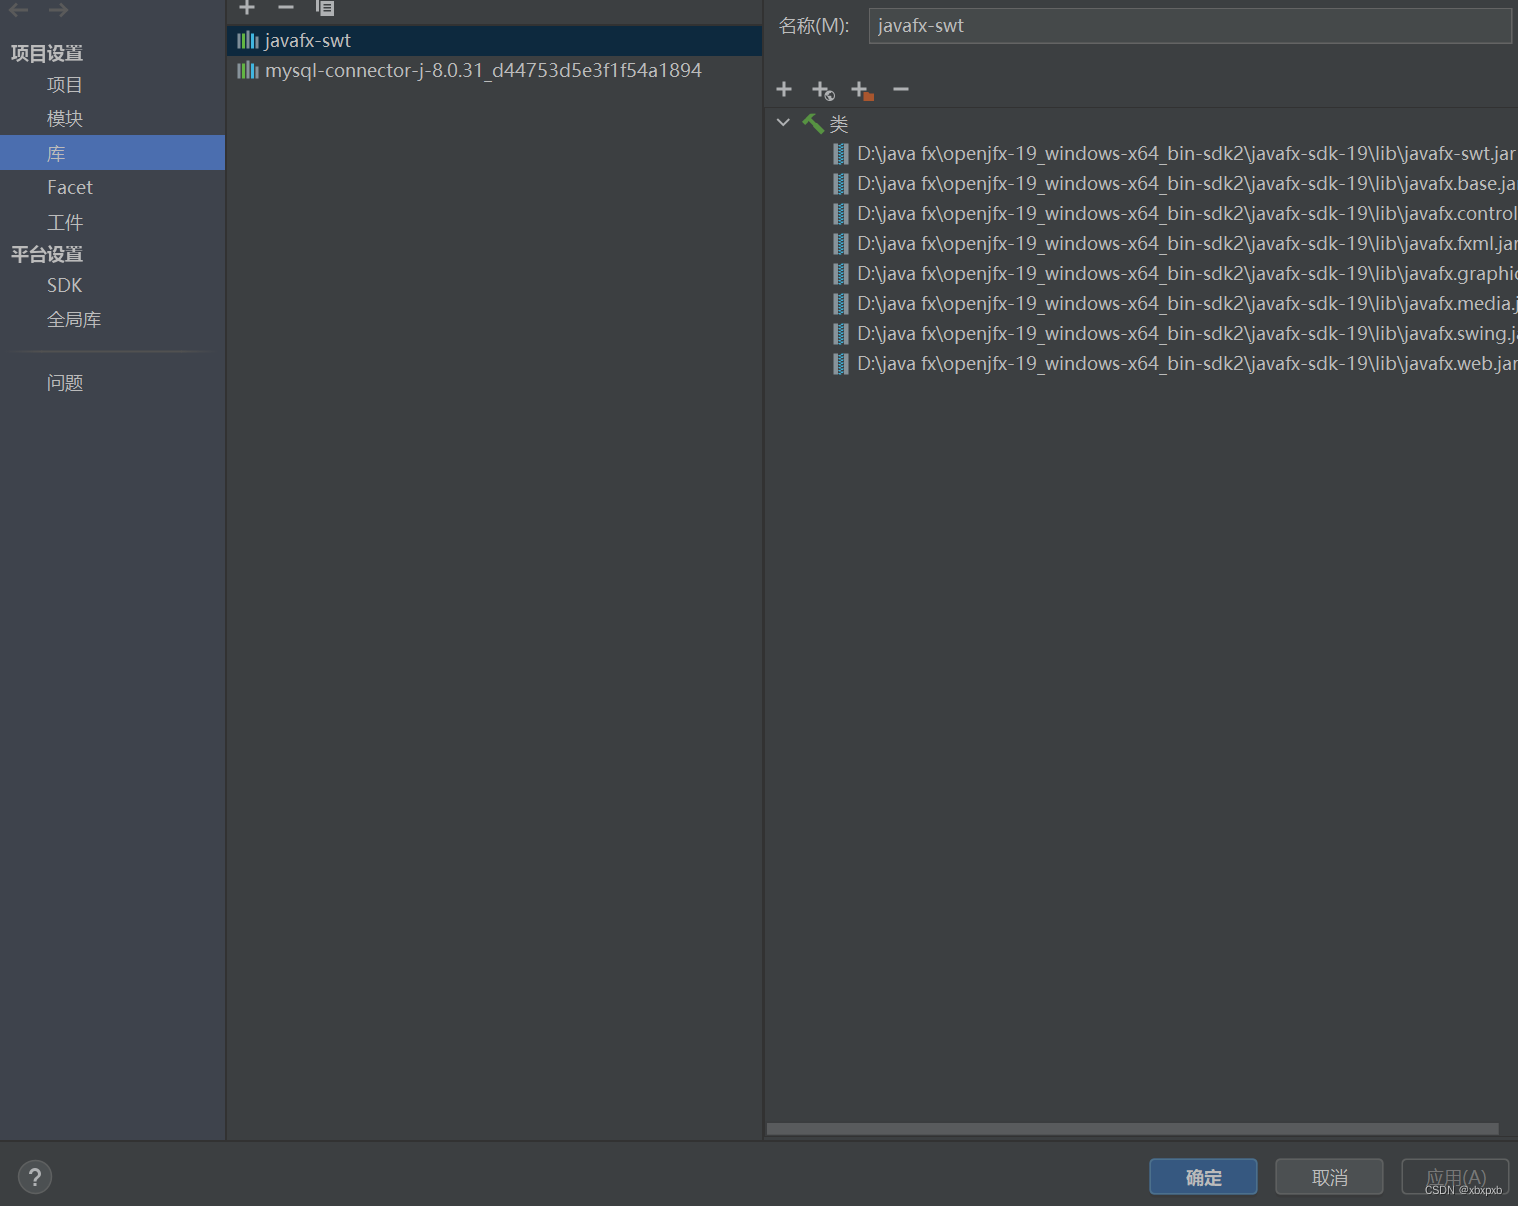Click the back navigation arrow

pyautogui.click(x=18, y=10)
